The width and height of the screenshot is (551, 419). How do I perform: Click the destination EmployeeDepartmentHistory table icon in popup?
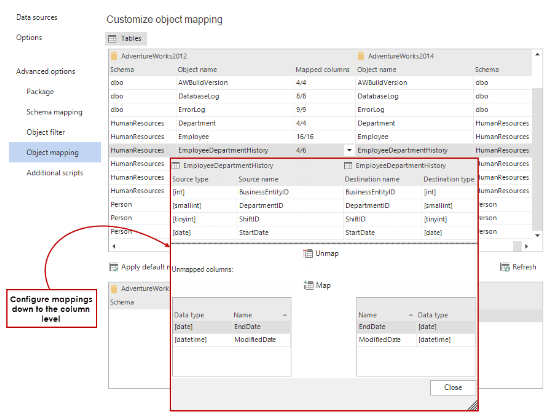point(348,166)
